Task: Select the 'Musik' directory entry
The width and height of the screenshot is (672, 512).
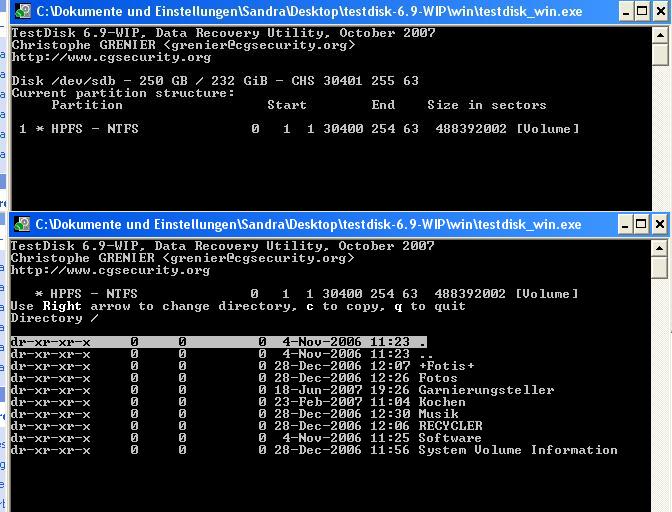Action: [x=234, y=414]
